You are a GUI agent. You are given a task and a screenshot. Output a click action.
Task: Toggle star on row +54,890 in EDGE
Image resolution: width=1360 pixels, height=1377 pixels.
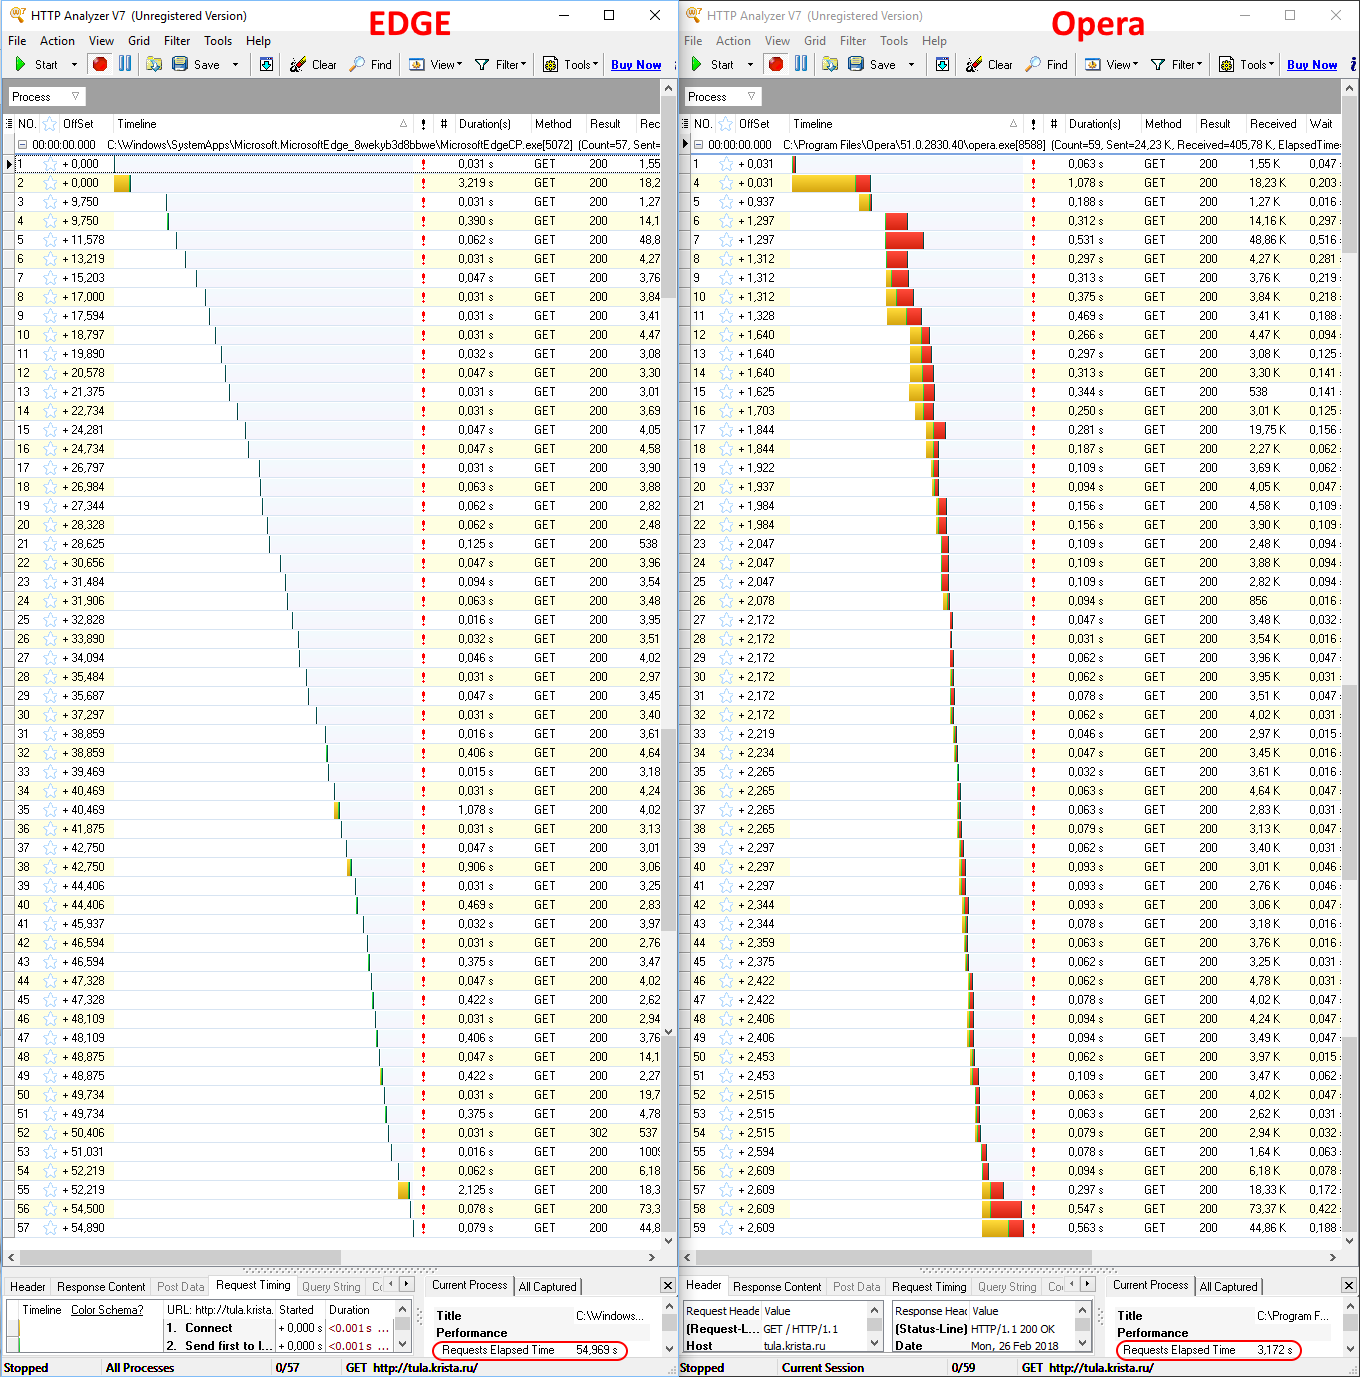point(50,1228)
